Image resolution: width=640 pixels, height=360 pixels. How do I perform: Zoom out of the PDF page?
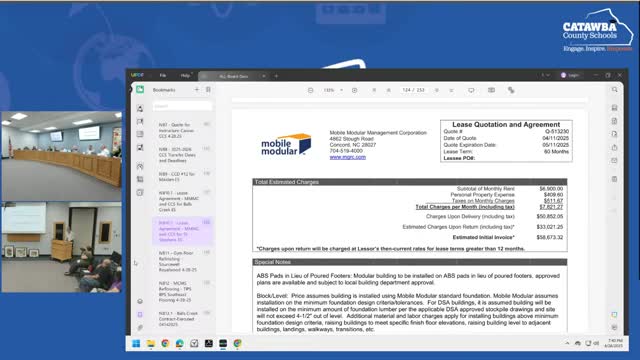tap(311, 90)
